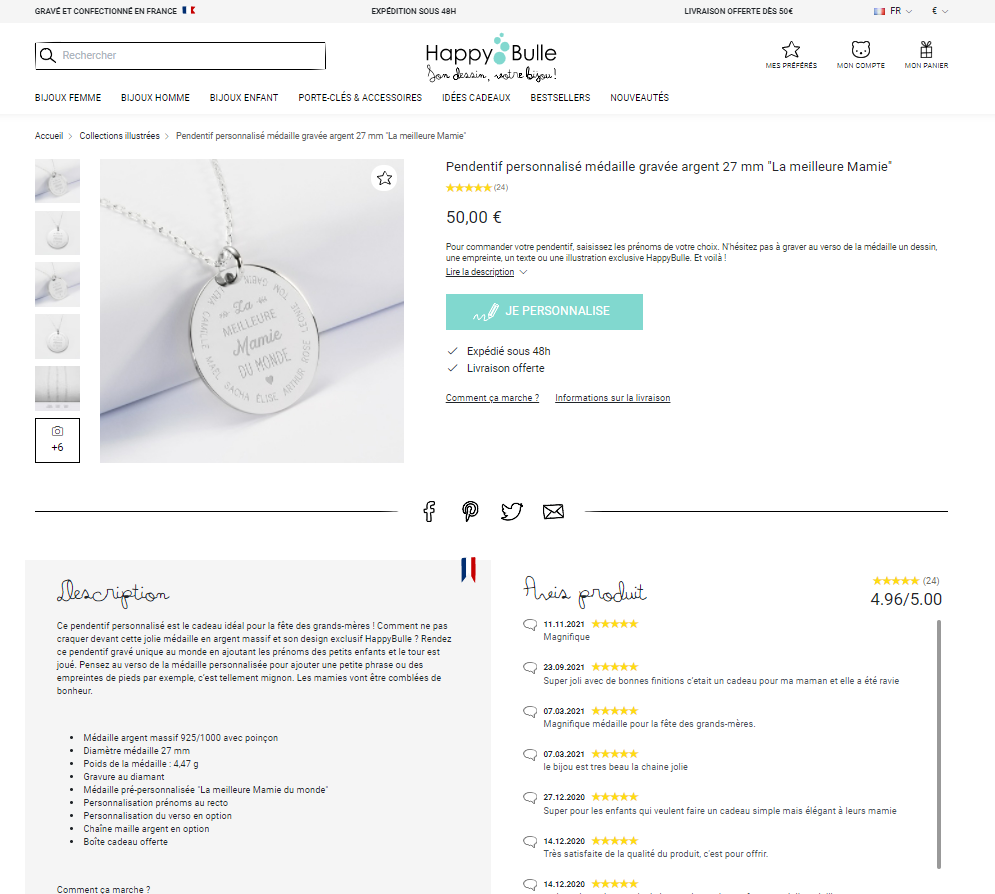
Task: Click the reviews list scrollbar
Action: tap(939, 744)
